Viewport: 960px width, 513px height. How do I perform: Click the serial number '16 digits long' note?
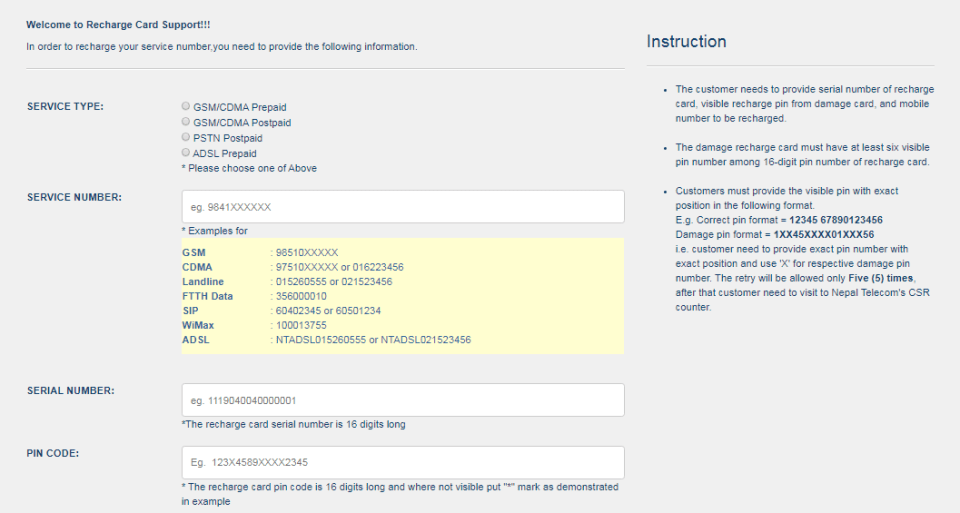pyautogui.click(x=293, y=424)
